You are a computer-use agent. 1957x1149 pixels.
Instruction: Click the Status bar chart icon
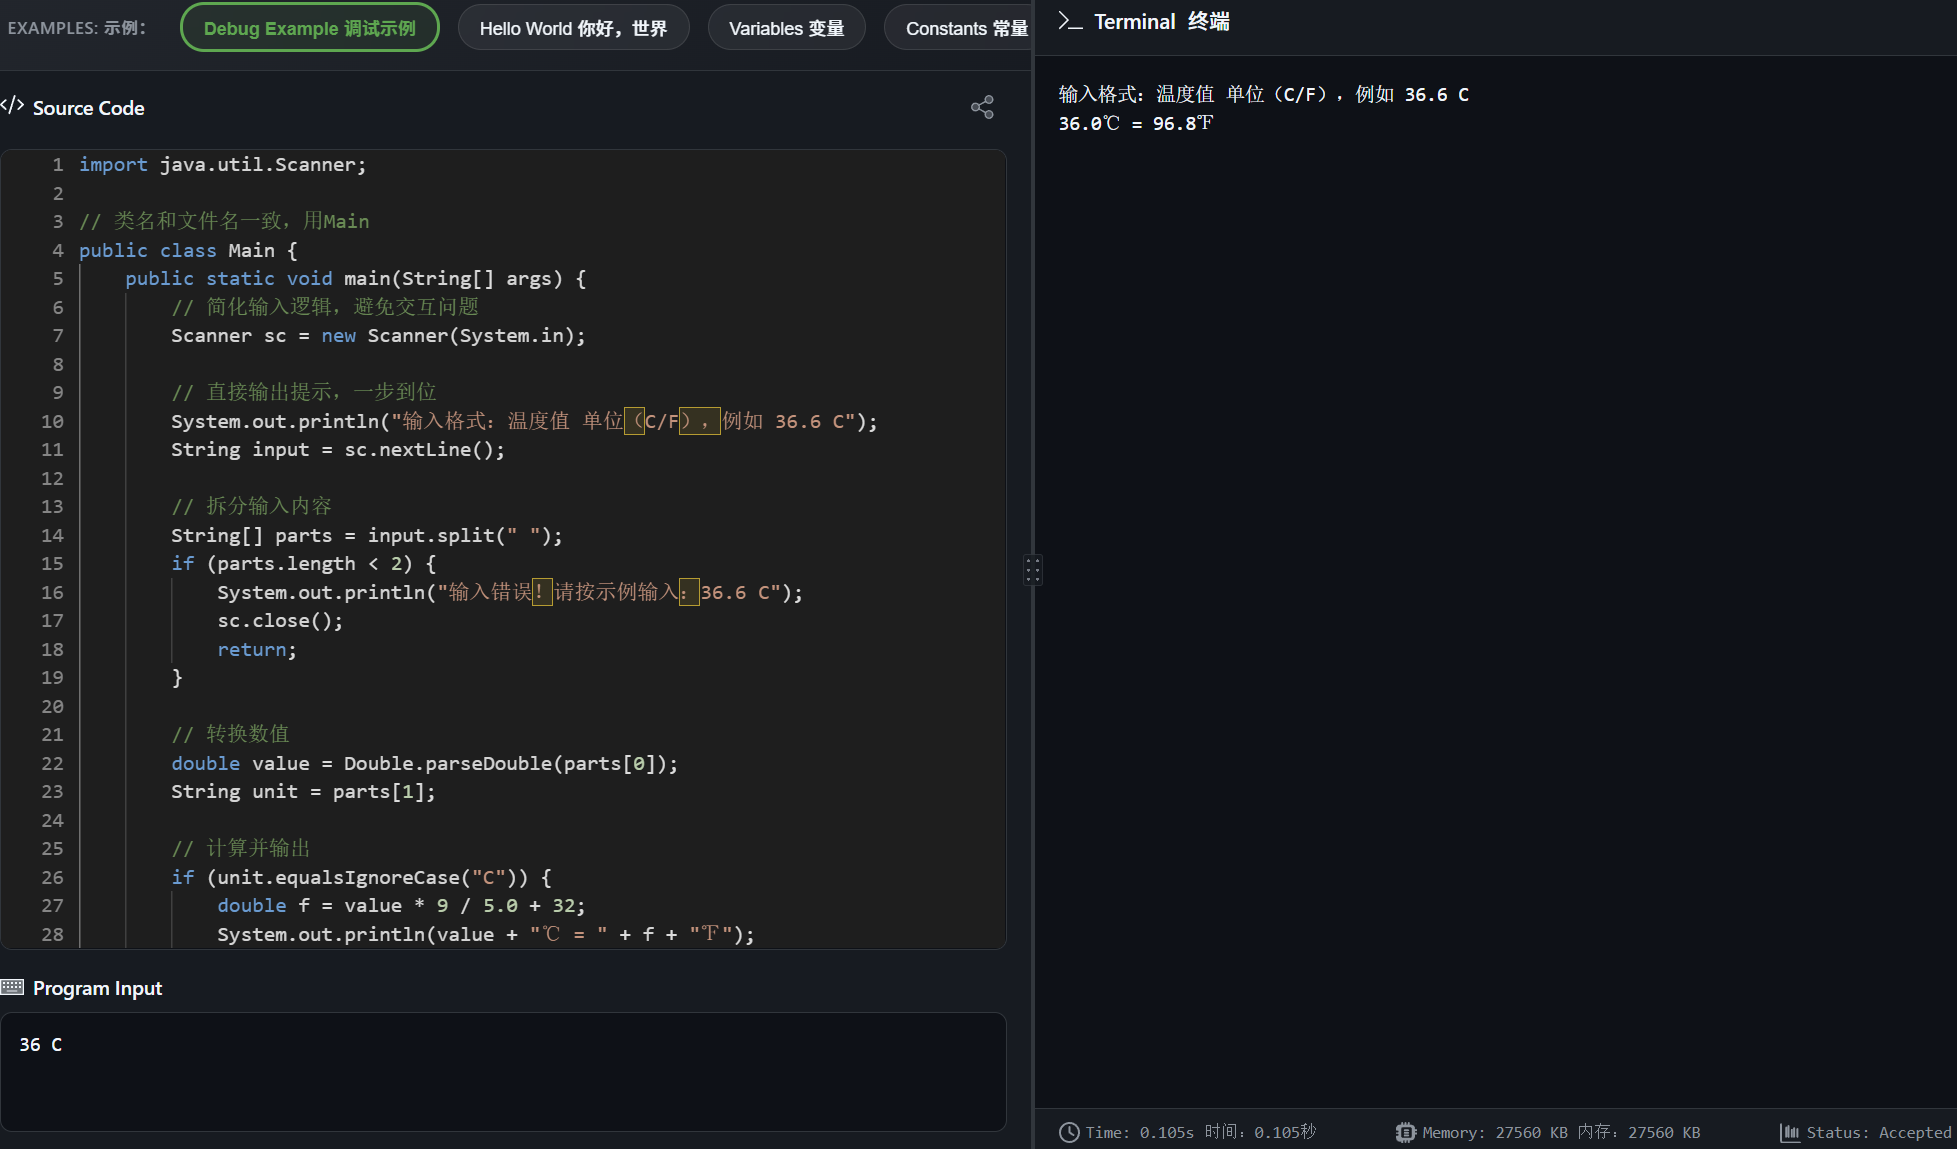click(1789, 1132)
